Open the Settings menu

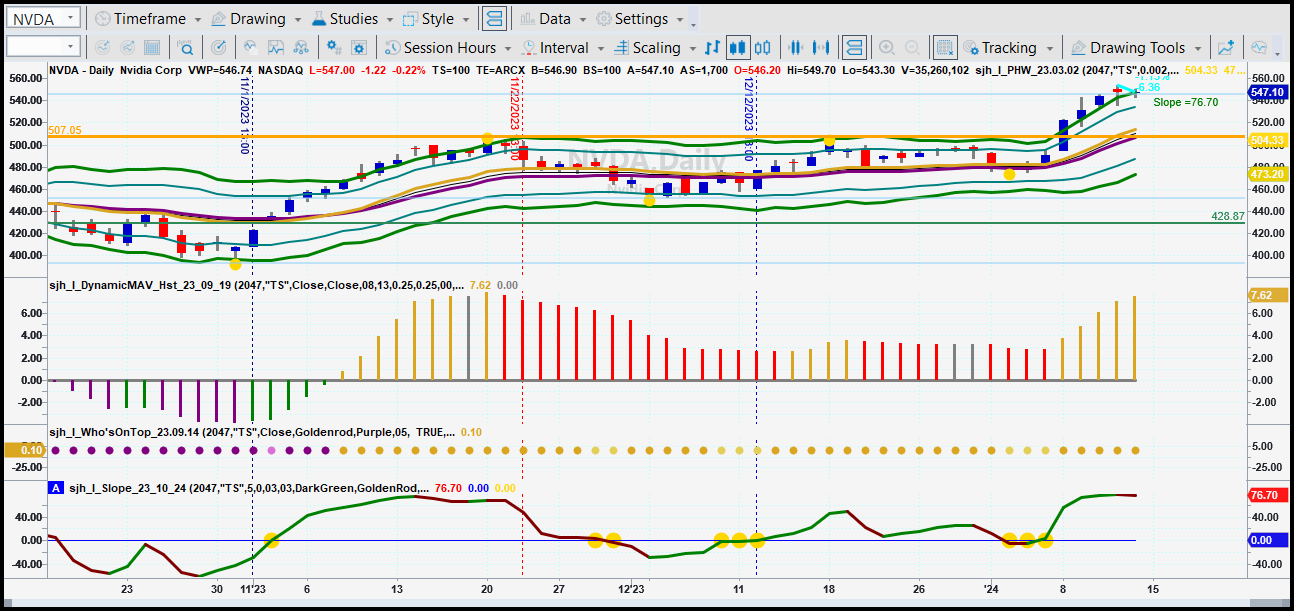pos(639,19)
